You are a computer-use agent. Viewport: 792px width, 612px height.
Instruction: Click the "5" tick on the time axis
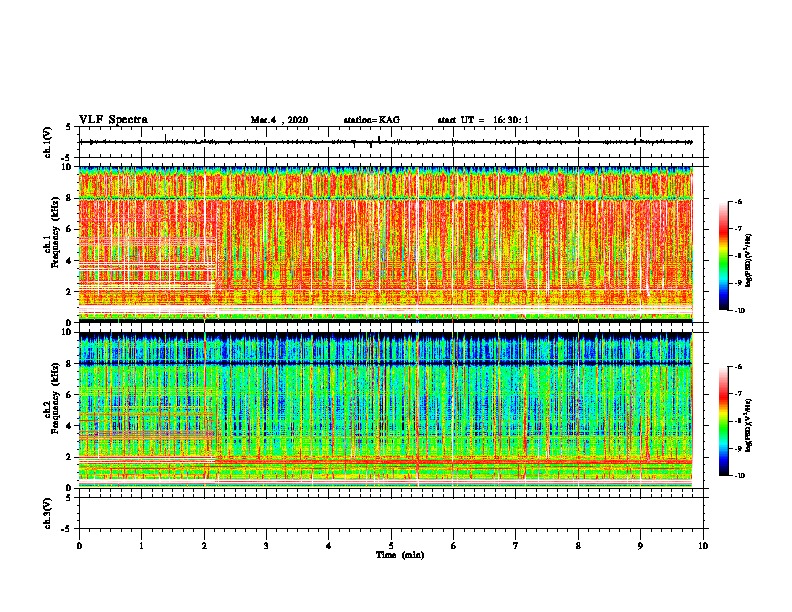(x=391, y=546)
